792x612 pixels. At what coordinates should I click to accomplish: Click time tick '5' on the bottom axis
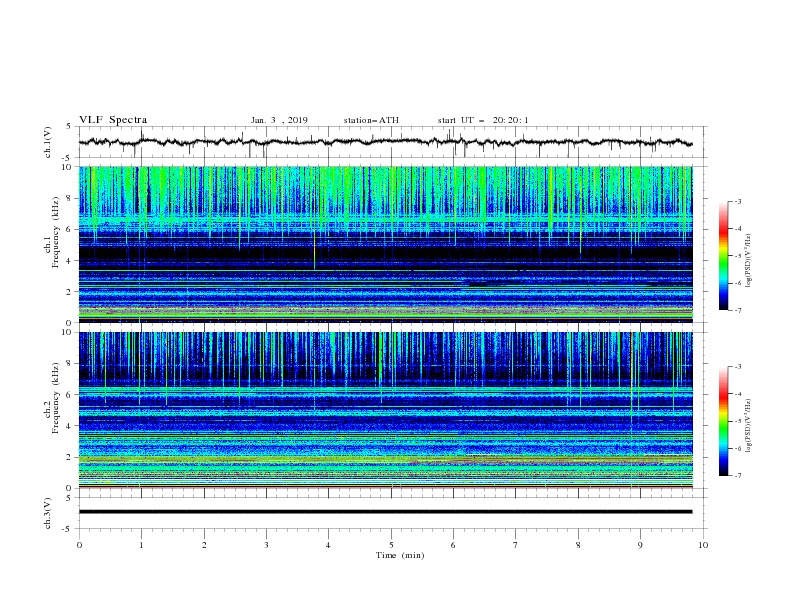click(x=391, y=545)
